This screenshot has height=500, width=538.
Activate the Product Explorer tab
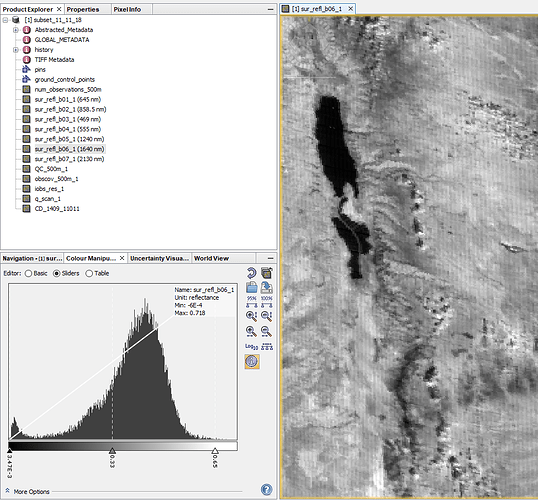point(28,9)
